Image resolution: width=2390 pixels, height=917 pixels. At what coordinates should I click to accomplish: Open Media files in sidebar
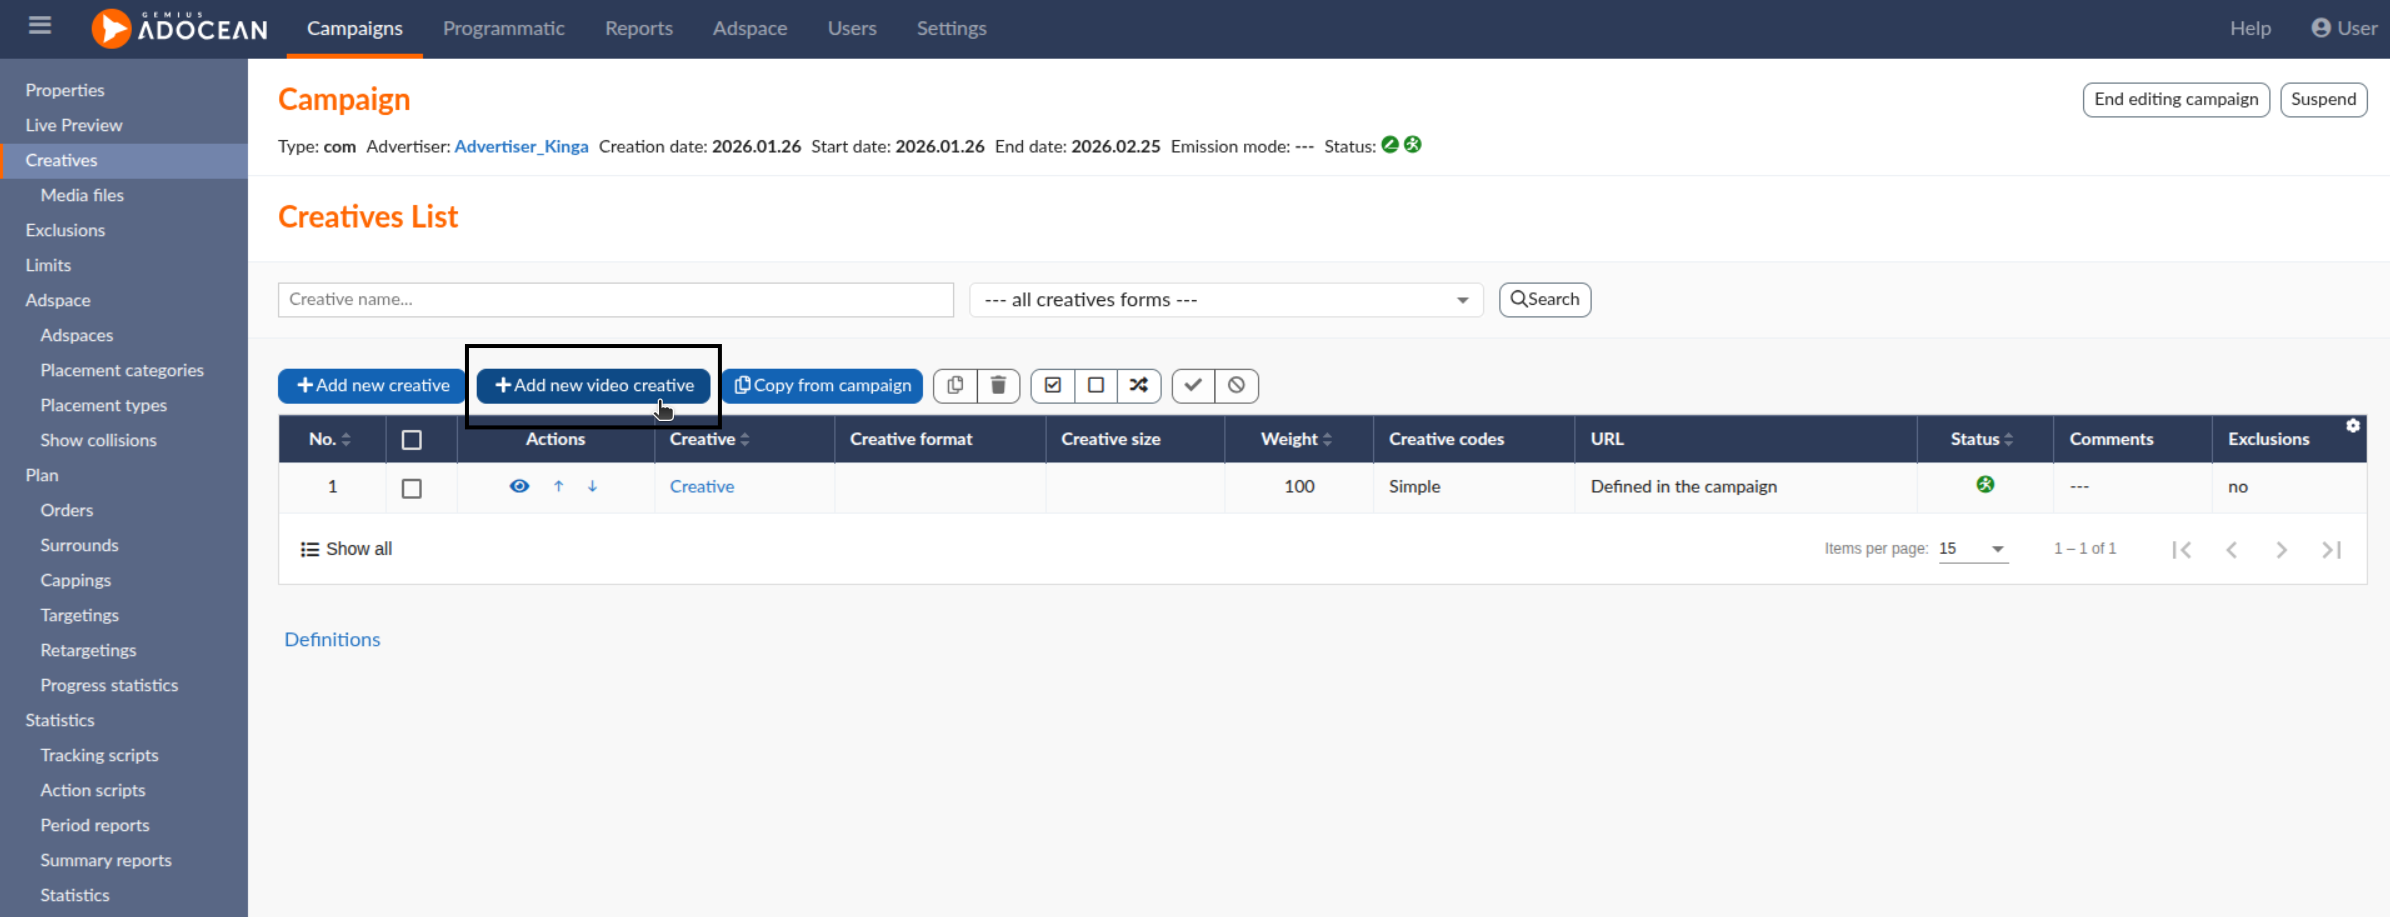click(82, 195)
